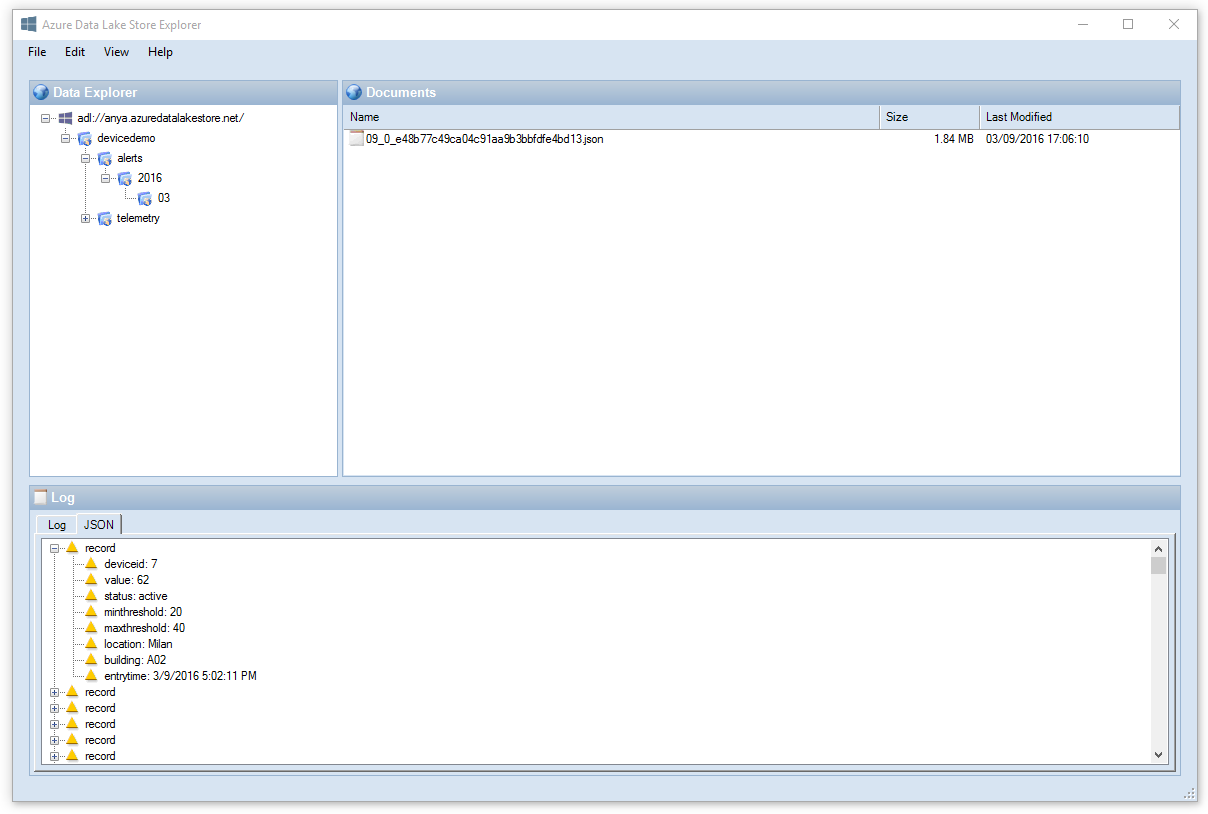Collapse the alerts folder node
This screenshot has height=814, width=1208.
click(86, 158)
